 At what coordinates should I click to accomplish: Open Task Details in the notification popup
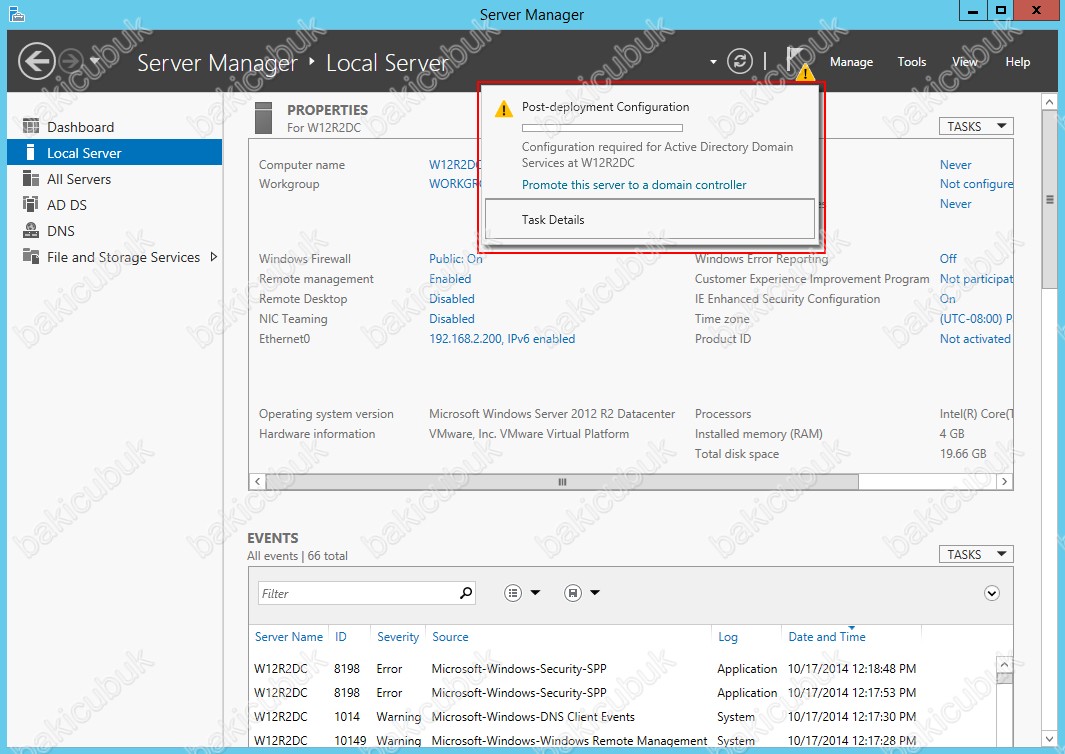click(650, 219)
